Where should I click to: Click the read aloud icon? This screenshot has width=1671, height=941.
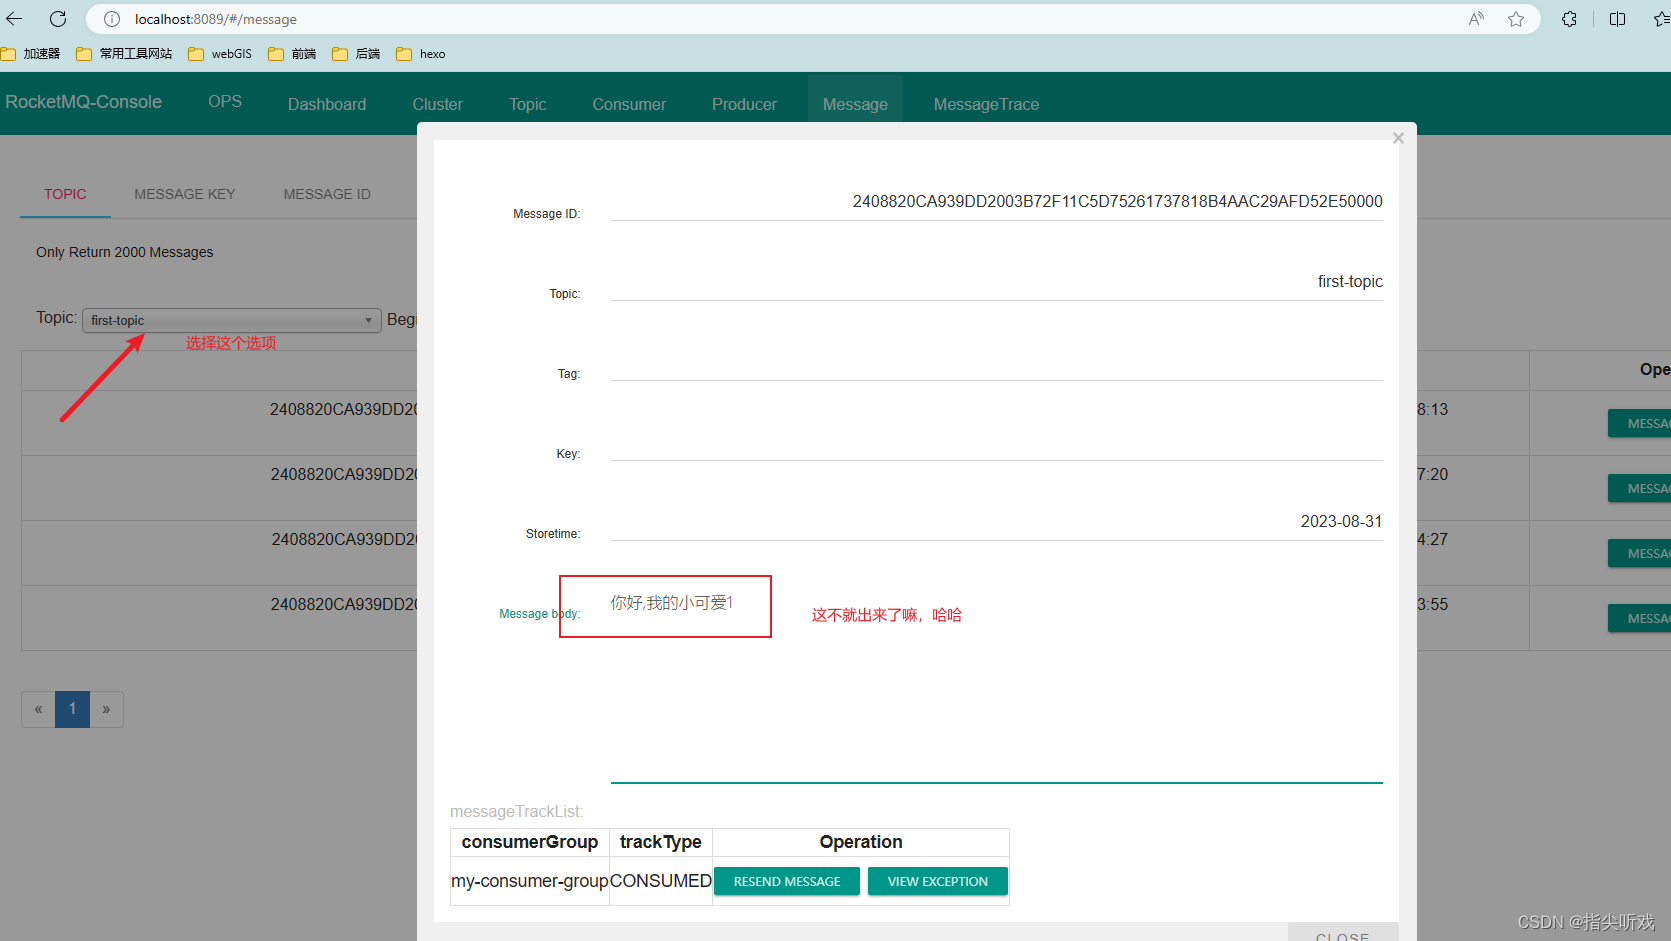click(x=1476, y=19)
